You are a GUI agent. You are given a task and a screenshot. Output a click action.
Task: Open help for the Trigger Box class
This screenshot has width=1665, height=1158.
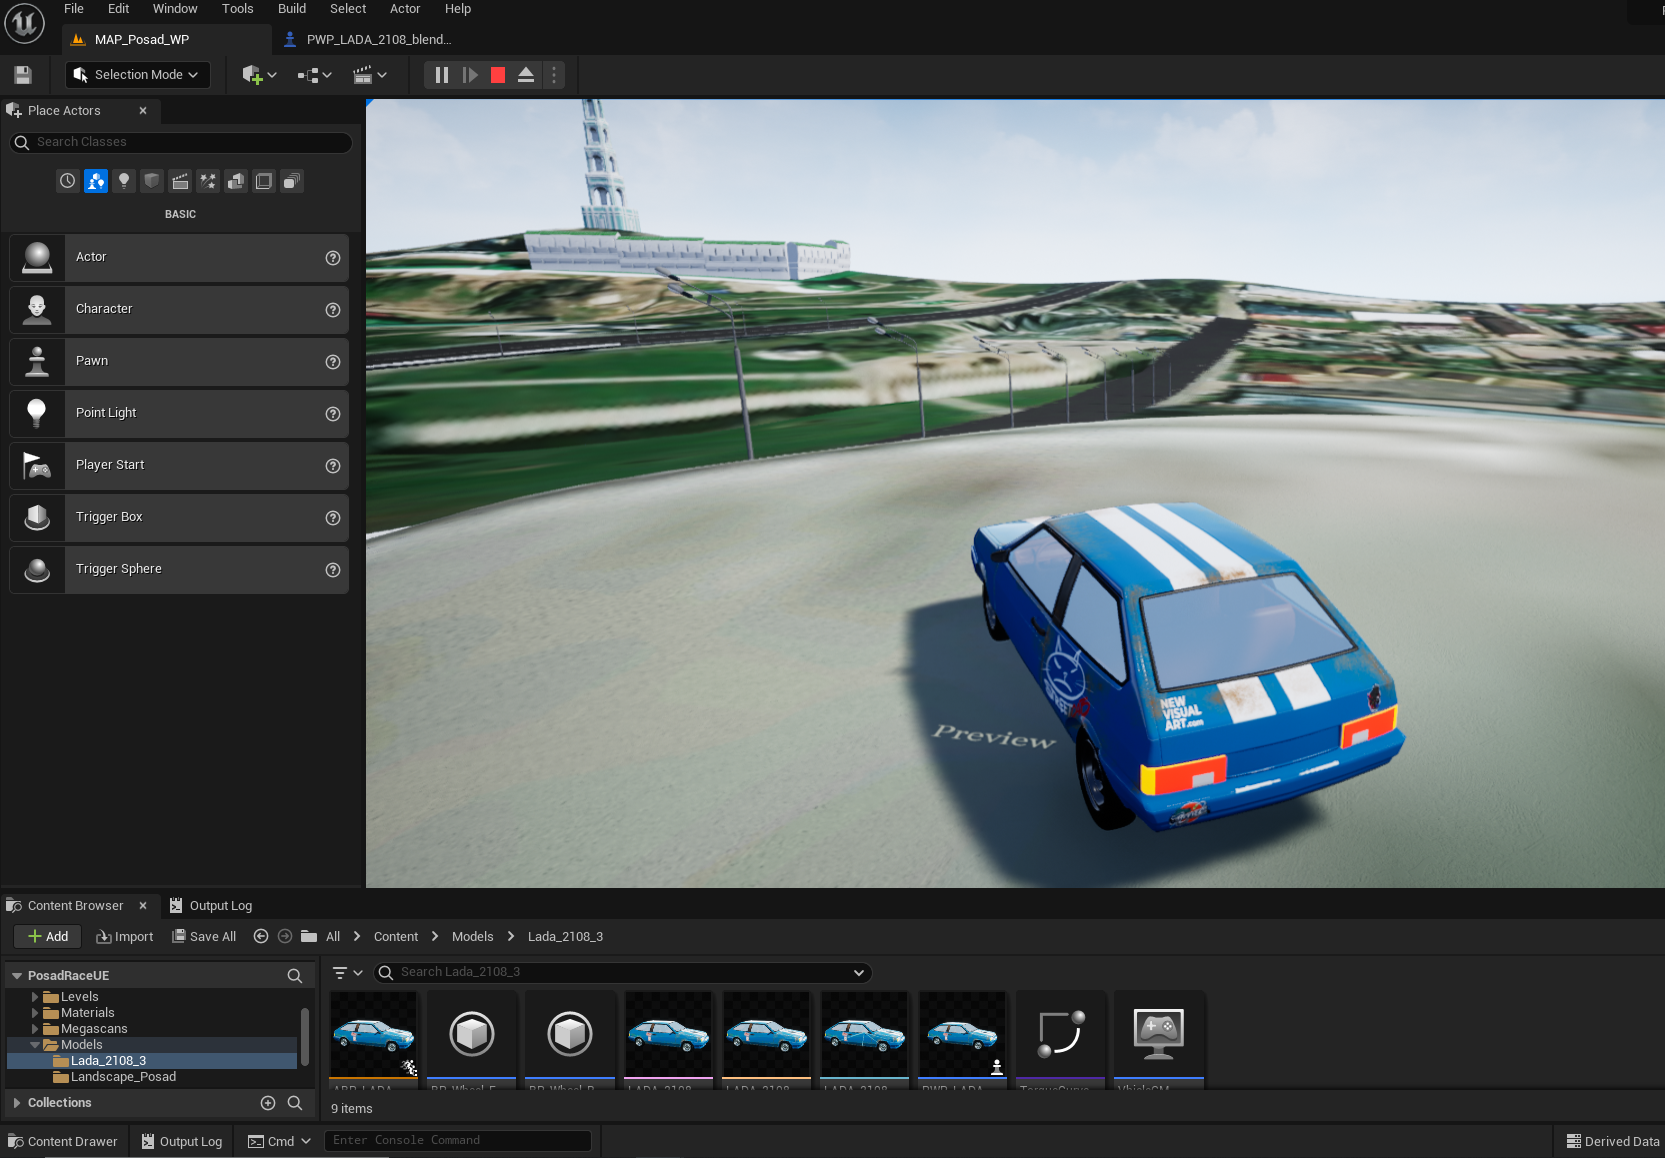pos(333,518)
